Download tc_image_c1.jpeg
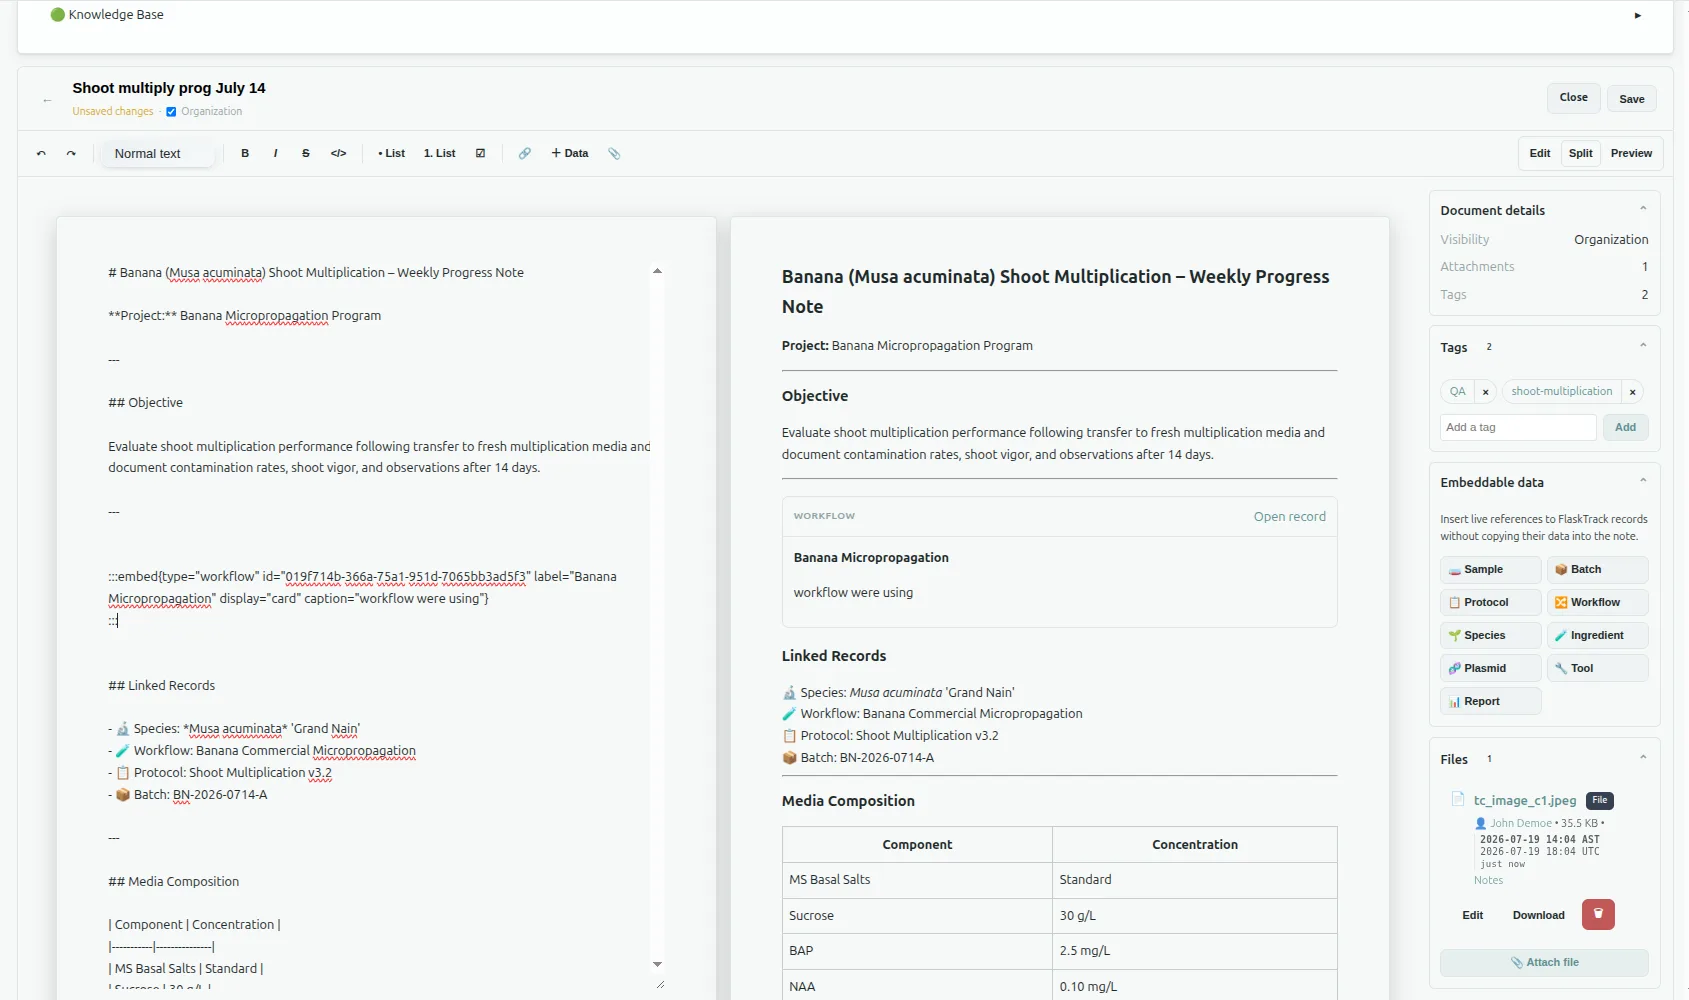The width and height of the screenshot is (1689, 1000). click(x=1538, y=916)
